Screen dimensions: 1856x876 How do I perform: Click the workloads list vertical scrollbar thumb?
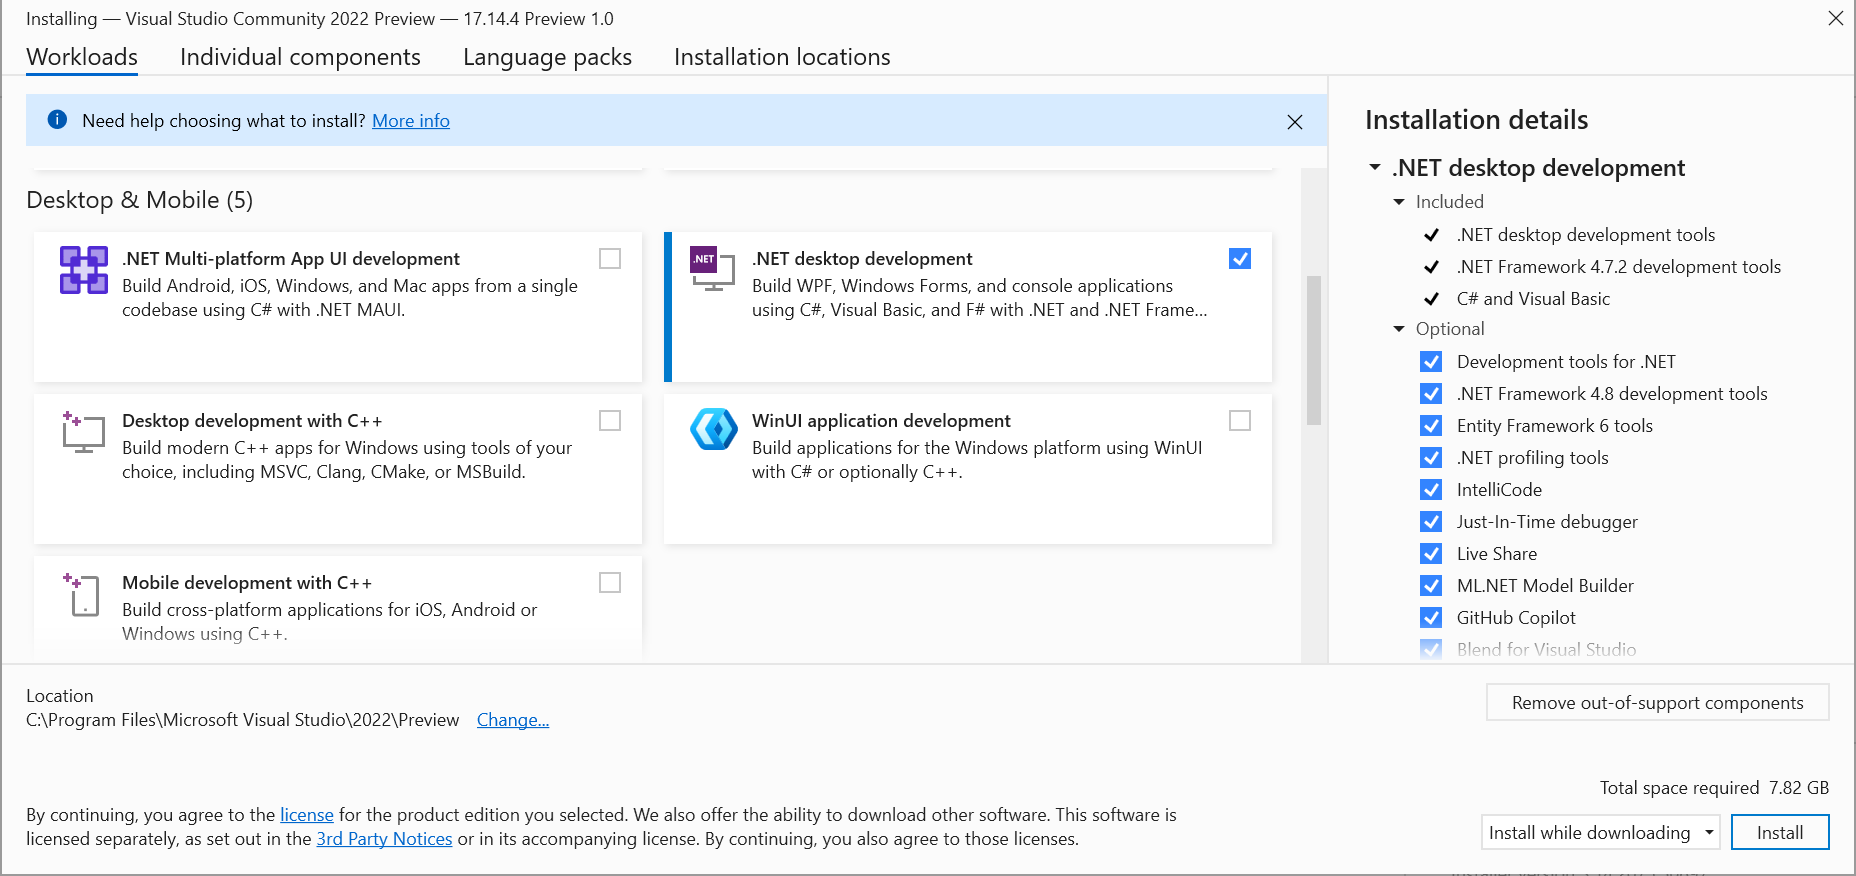point(1314,350)
